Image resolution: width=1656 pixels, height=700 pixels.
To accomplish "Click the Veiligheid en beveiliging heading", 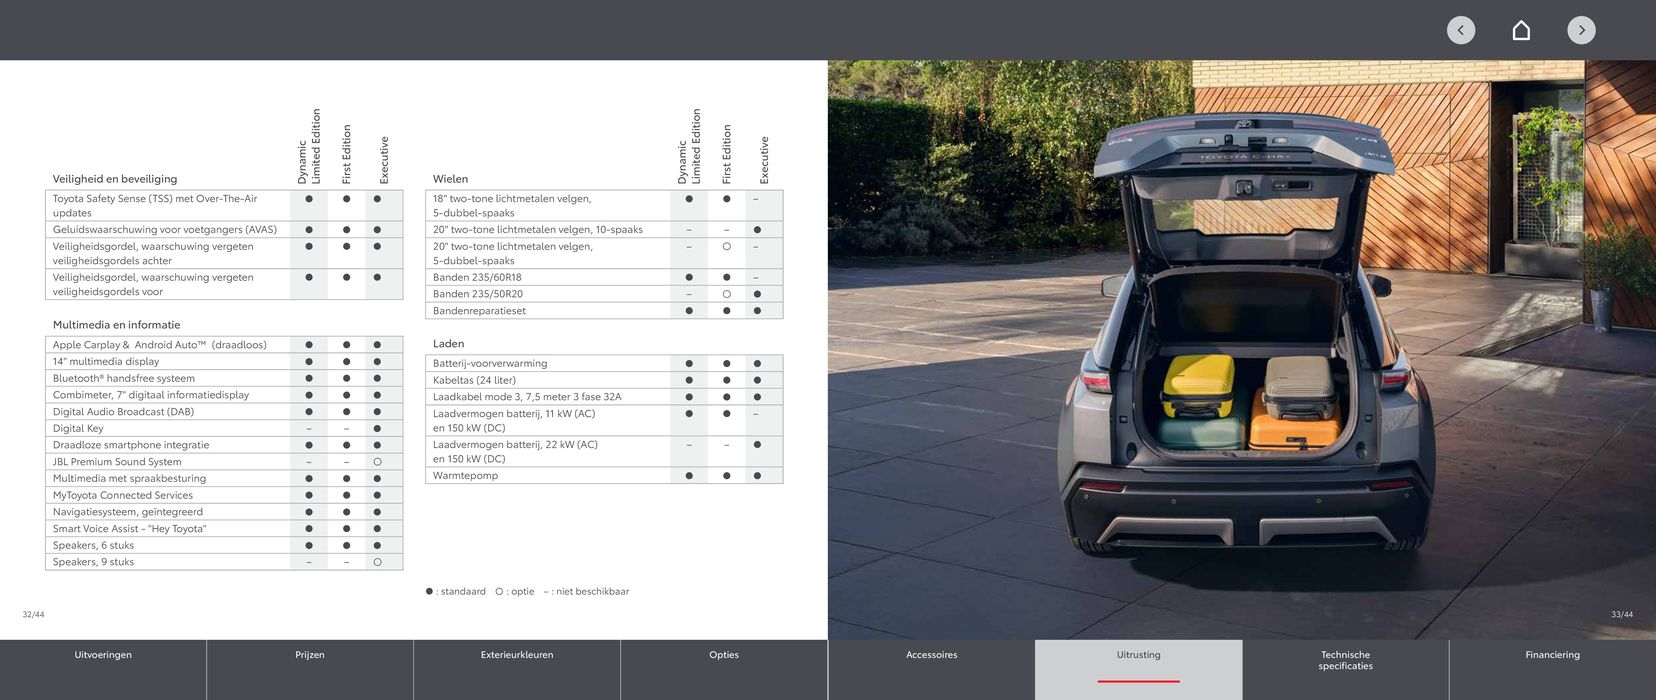I will click(x=115, y=179).
